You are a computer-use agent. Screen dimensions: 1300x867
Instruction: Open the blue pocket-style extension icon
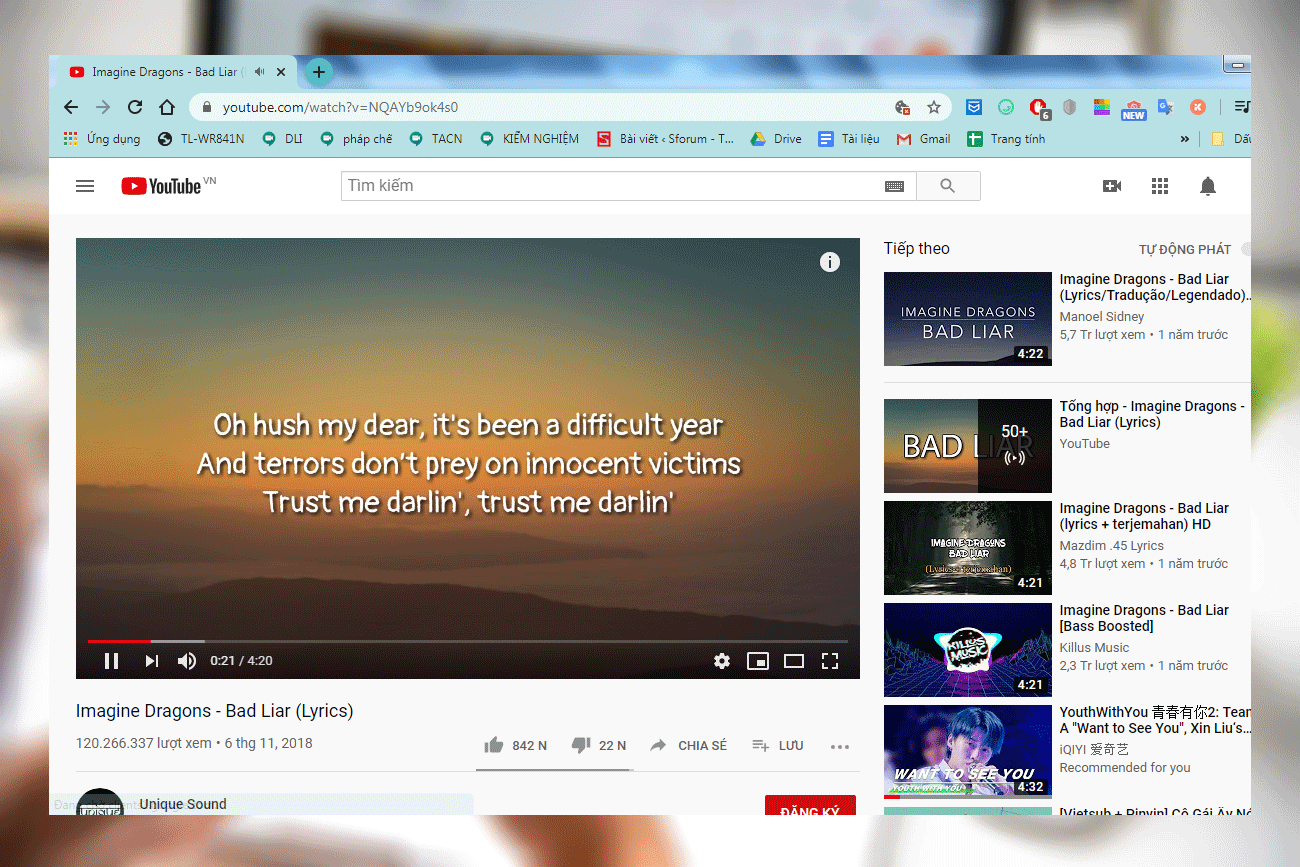tap(974, 107)
